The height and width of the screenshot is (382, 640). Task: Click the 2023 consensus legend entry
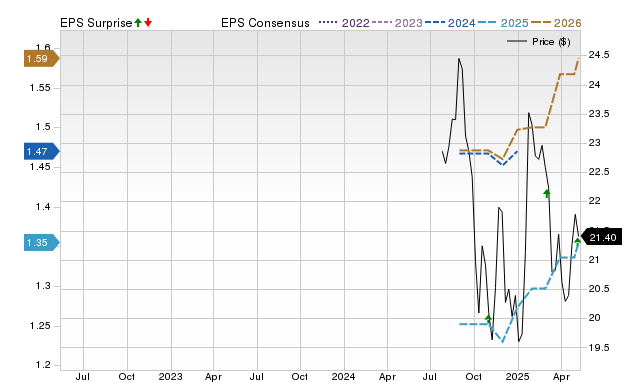coord(397,23)
